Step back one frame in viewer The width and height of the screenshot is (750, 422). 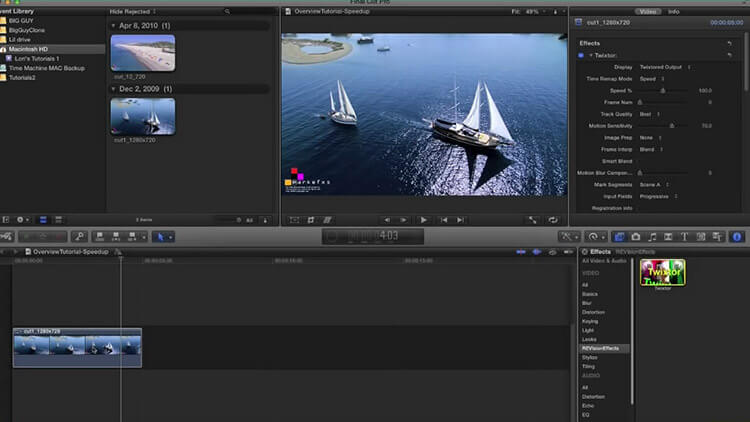pyautogui.click(x=387, y=220)
